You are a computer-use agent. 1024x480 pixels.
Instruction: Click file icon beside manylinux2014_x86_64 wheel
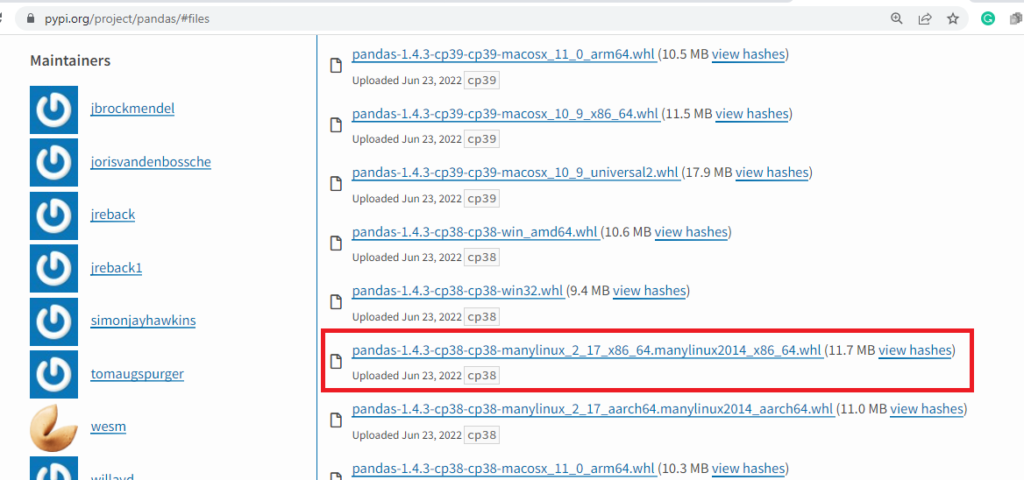pos(336,361)
